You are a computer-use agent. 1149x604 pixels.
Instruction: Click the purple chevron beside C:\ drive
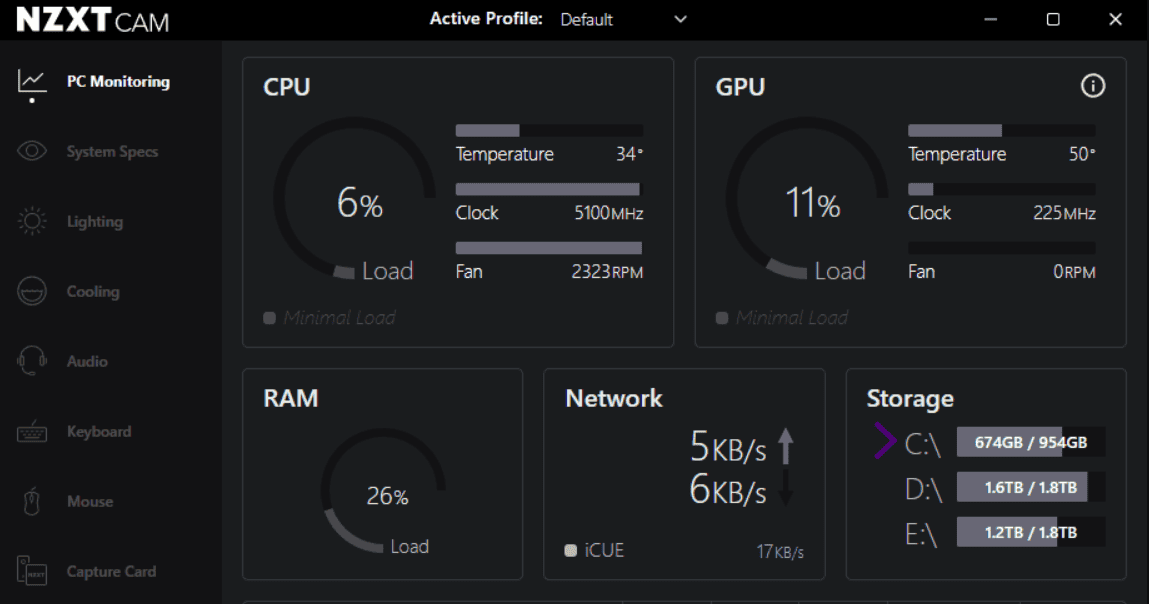pyautogui.click(x=885, y=442)
